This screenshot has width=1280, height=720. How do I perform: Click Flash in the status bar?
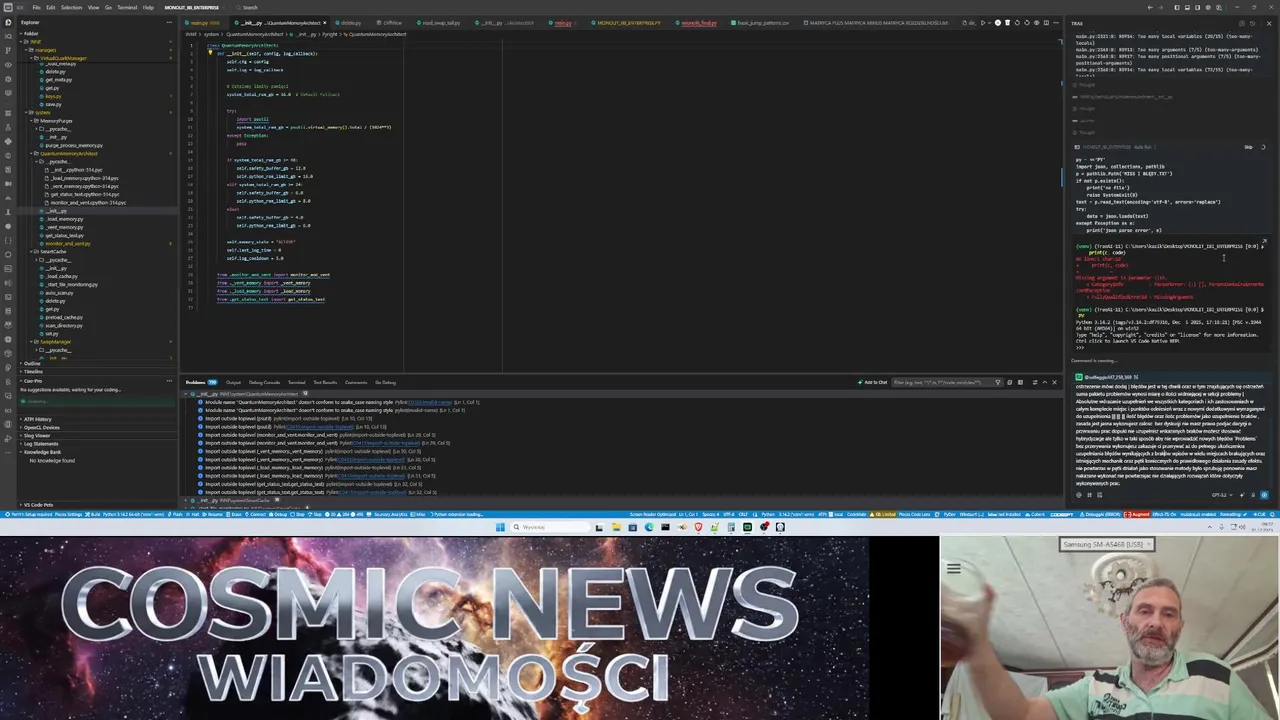click(x=176, y=514)
